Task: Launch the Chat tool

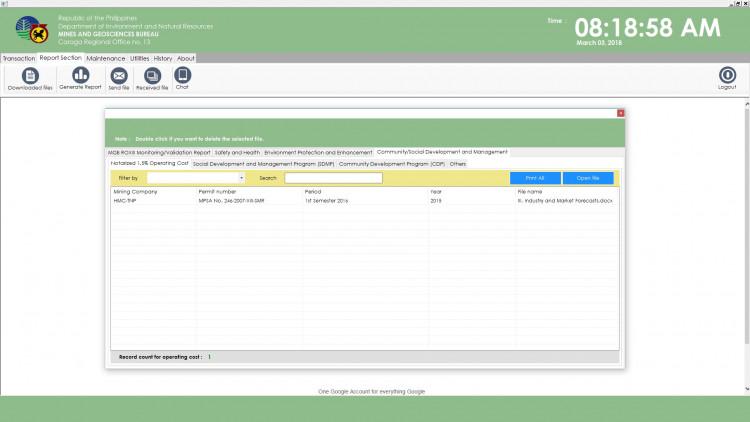Action: [182, 76]
